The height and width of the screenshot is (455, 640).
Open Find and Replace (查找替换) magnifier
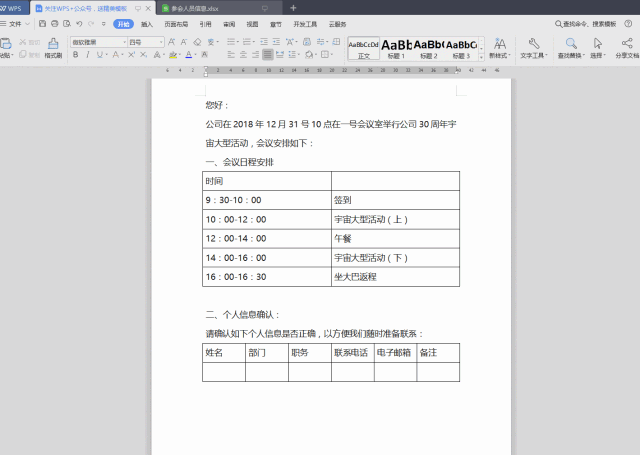pos(571,48)
